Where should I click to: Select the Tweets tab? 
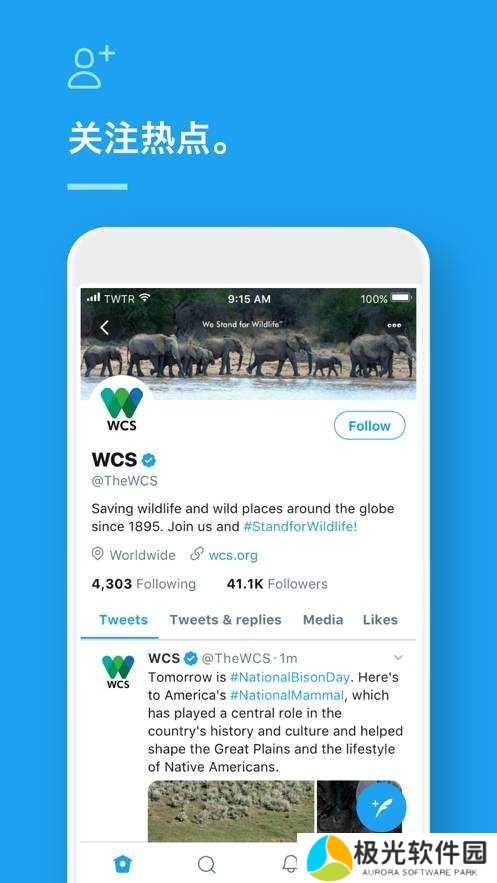pos(123,619)
